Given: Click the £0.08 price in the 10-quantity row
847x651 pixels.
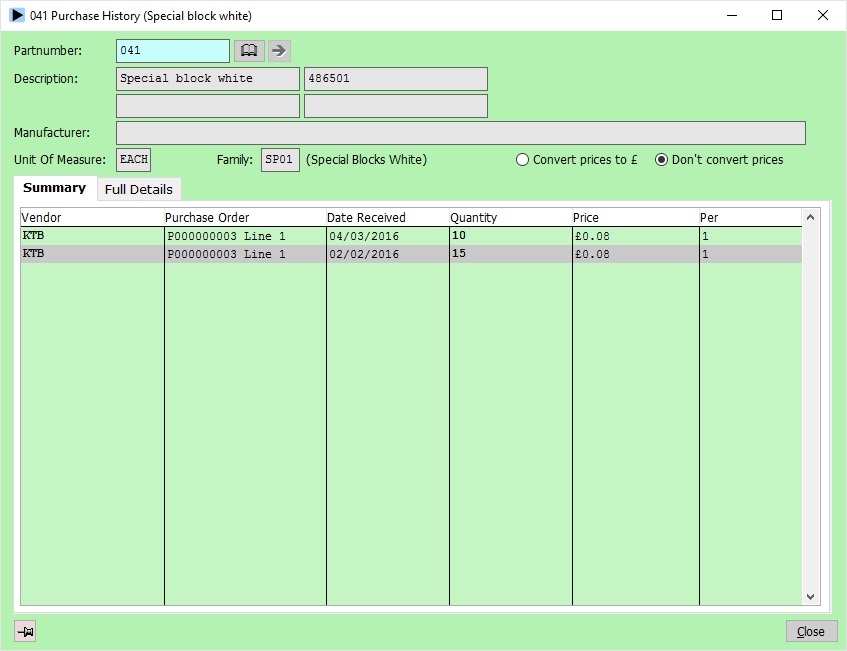Looking at the screenshot, I should (636, 236).
